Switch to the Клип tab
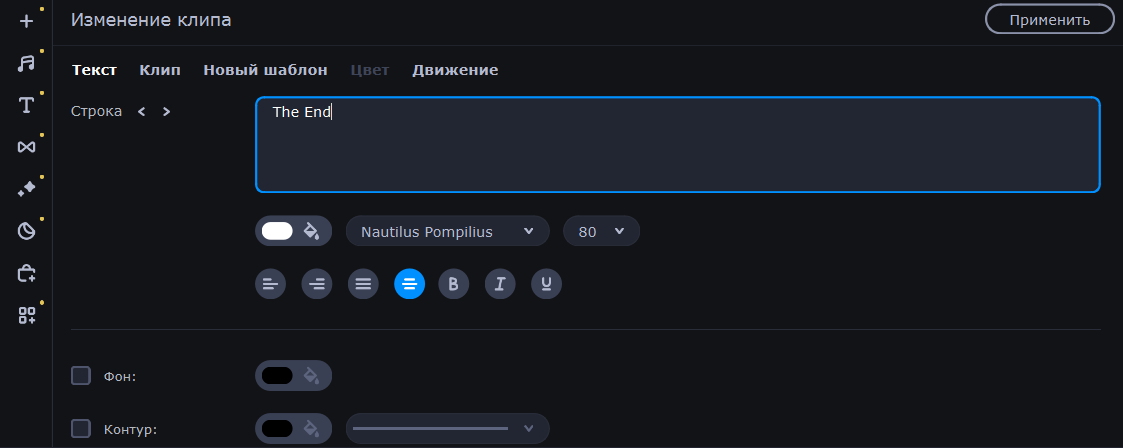The width and height of the screenshot is (1123, 448). point(160,70)
